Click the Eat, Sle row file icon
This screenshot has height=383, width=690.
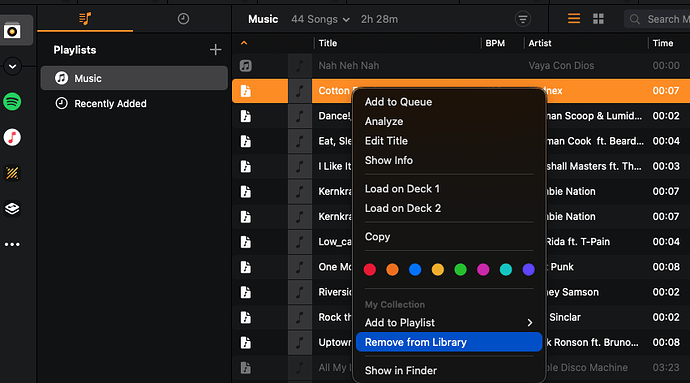coord(246,141)
